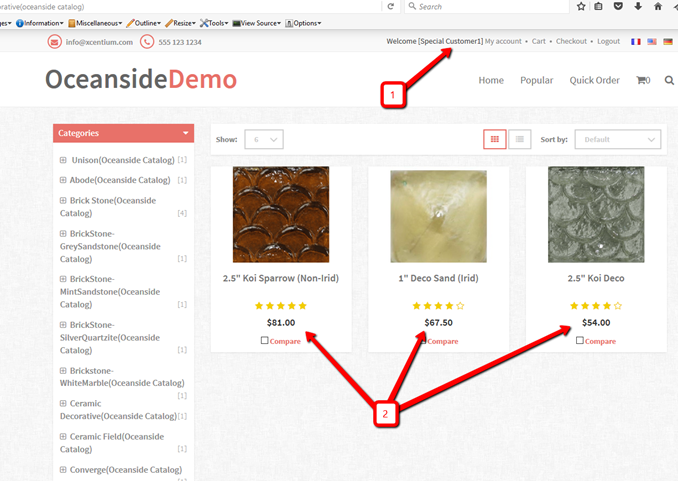Viewport: 678px width, 481px height.
Task: Click the browser Search field
Action: click(486, 6)
